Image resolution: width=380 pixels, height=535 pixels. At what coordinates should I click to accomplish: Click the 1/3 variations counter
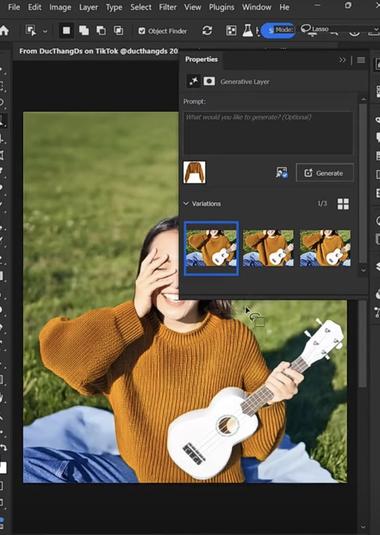coord(322,204)
